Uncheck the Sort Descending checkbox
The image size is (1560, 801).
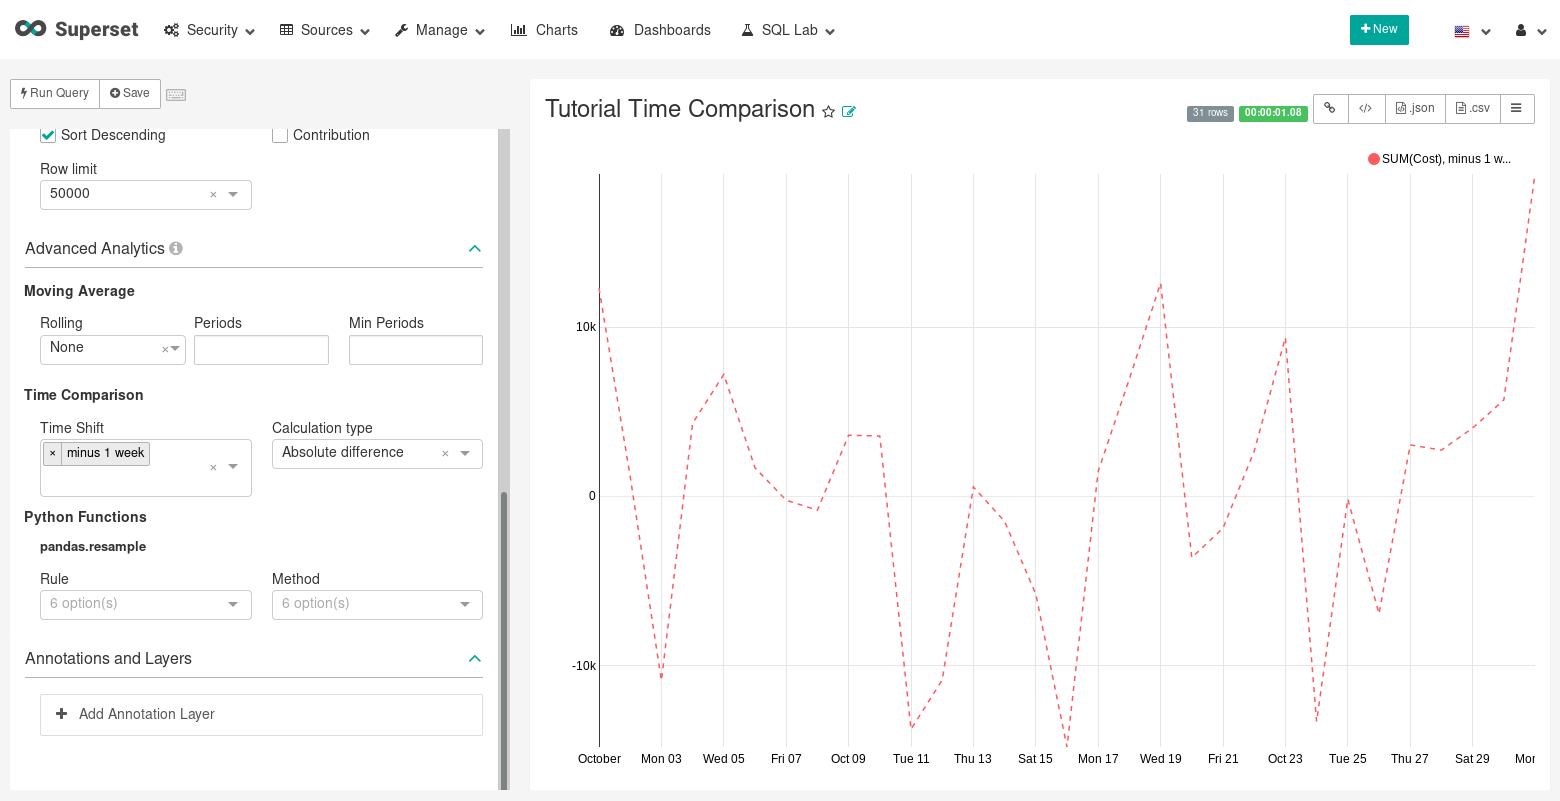point(48,135)
